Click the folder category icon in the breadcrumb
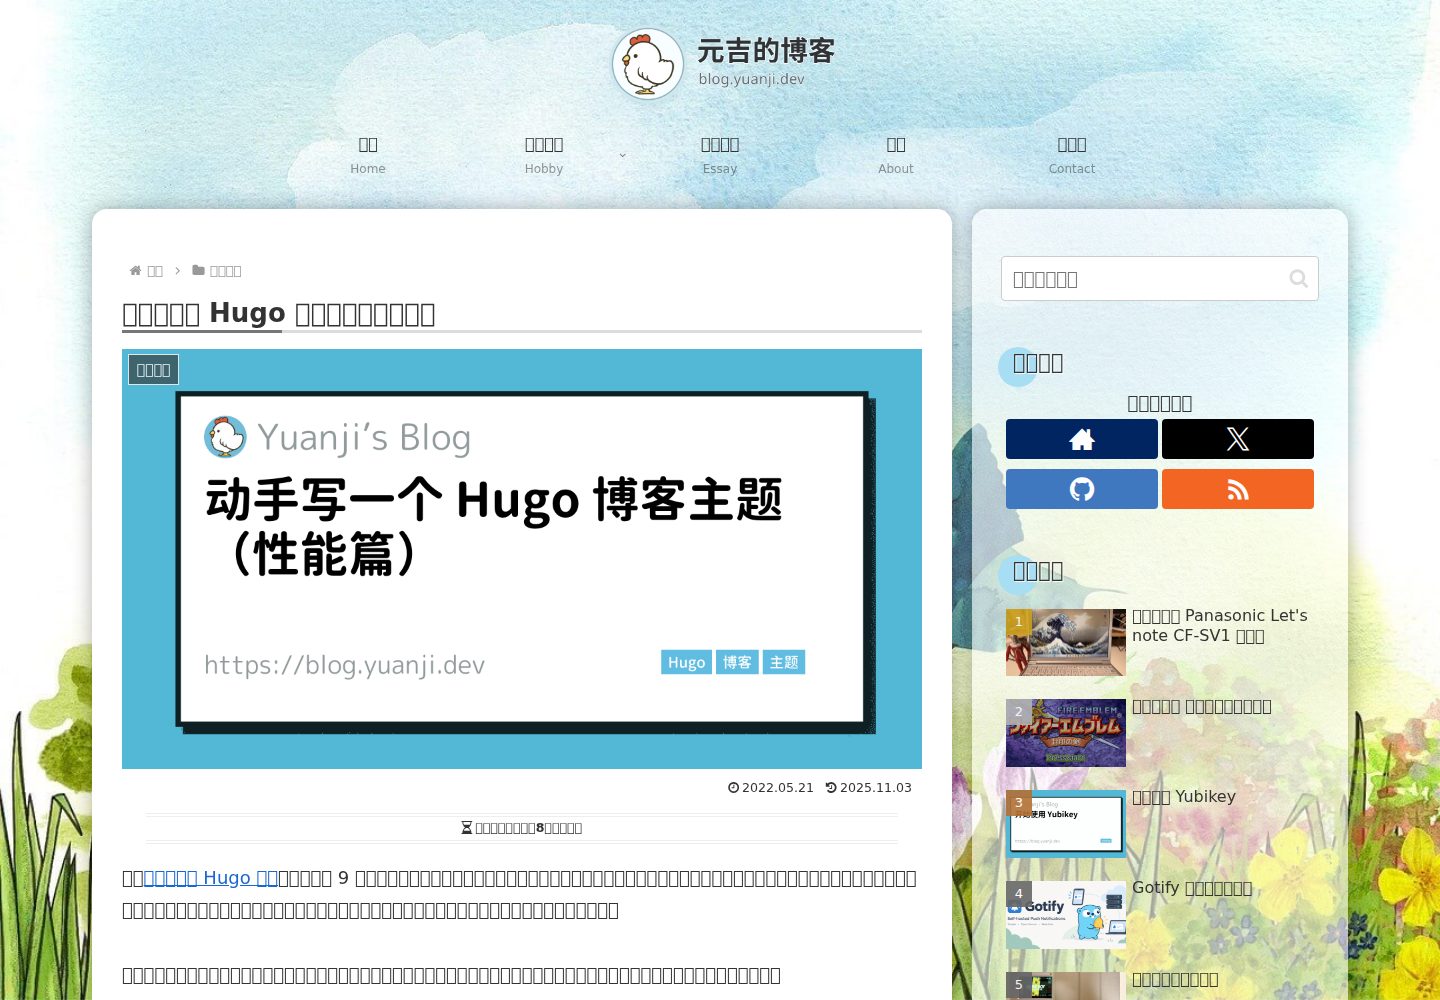Screen dimensions: 1440x1000 (198, 270)
